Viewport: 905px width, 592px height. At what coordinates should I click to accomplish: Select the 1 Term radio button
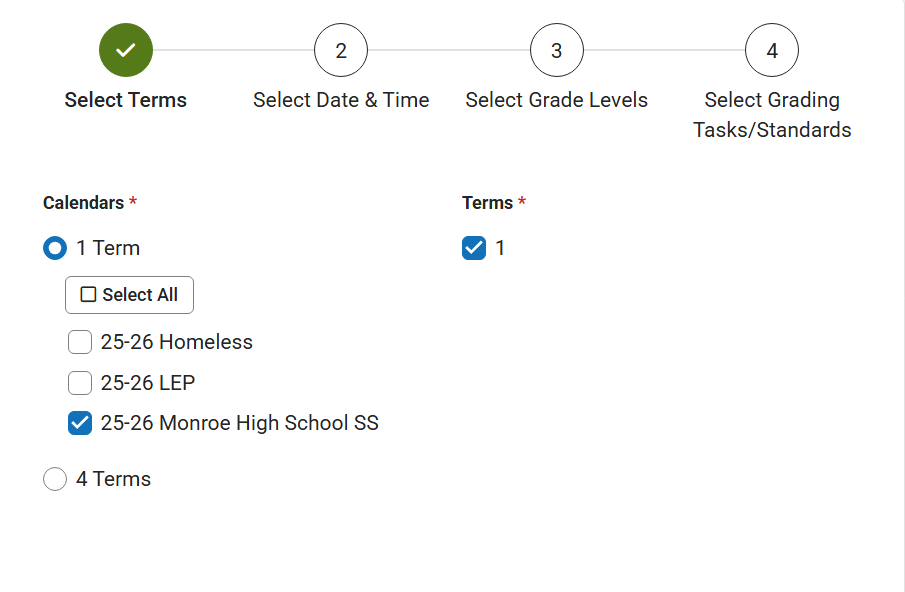[55, 248]
